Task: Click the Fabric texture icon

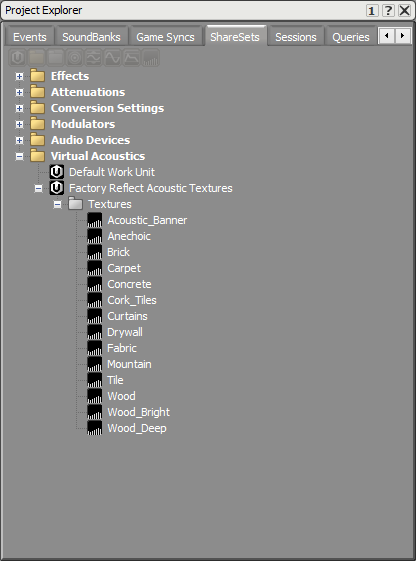Action: click(x=95, y=348)
